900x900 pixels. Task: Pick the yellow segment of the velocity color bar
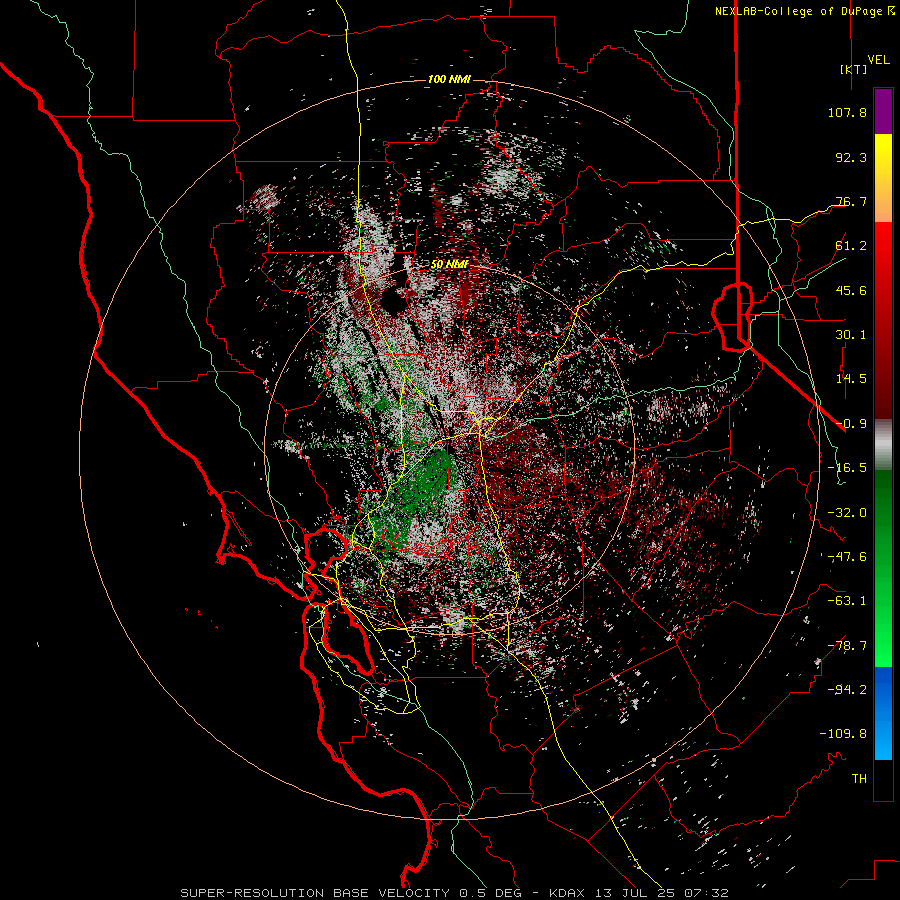pos(883,178)
